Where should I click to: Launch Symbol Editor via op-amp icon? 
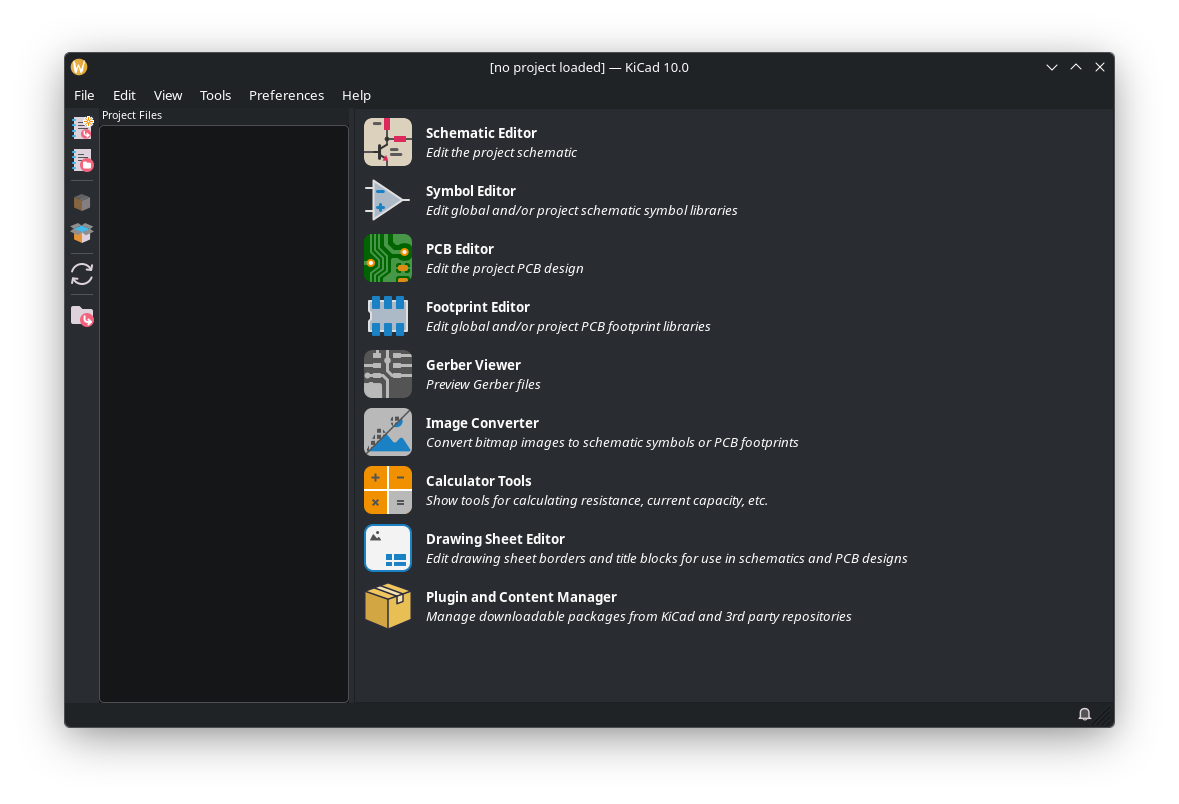click(388, 200)
